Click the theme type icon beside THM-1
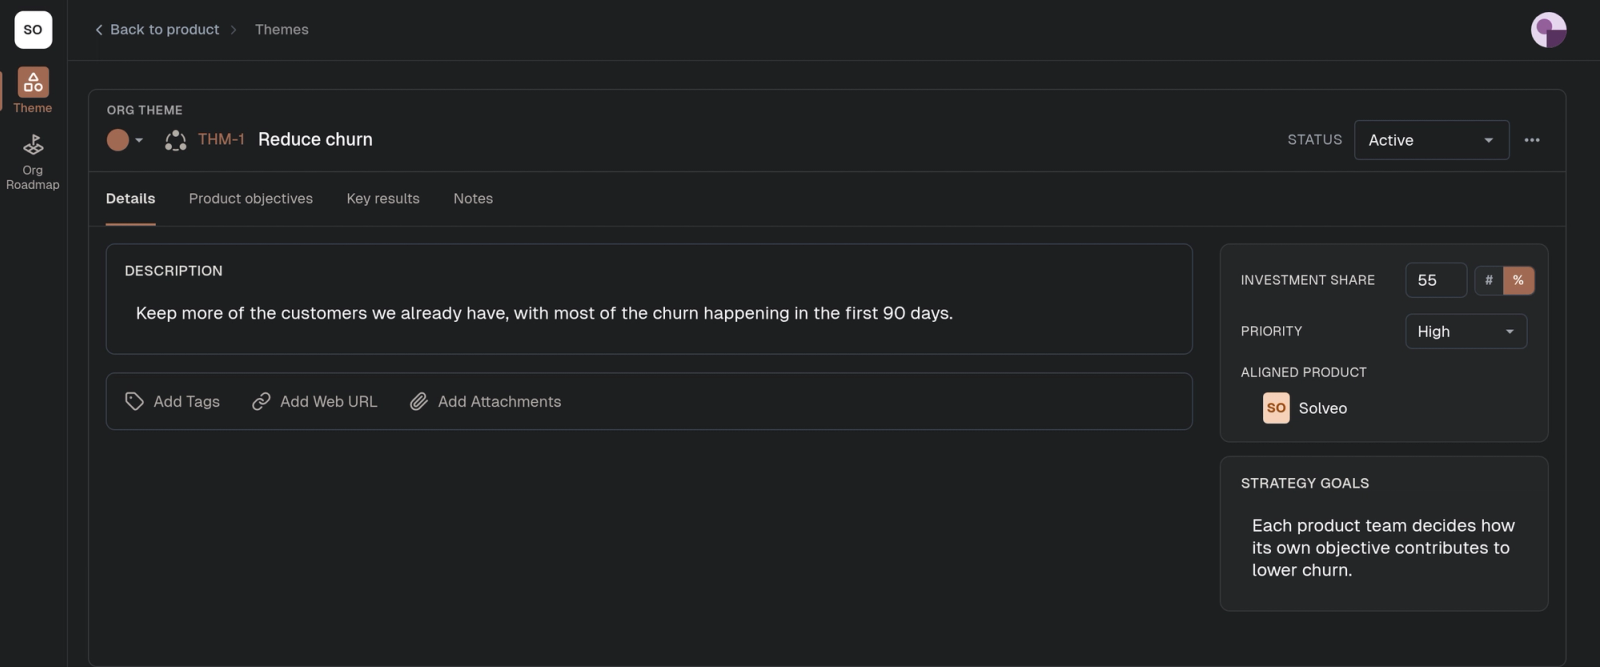Viewport: 1600px width, 667px height. [x=176, y=140]
